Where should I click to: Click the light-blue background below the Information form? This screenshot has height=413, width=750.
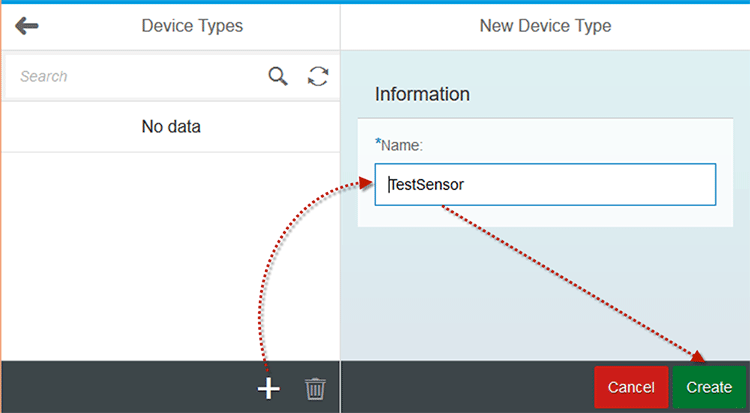pyautogui.click(x=545, y=293)
